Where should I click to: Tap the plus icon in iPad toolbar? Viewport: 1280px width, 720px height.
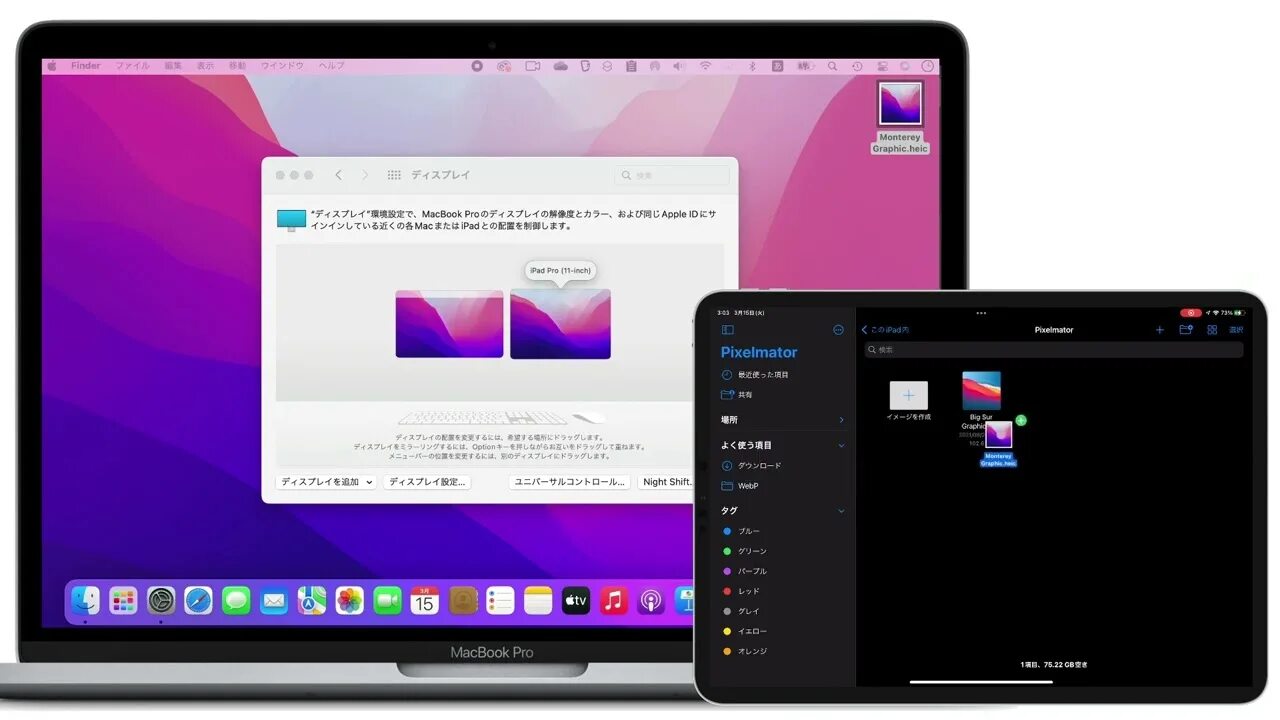(x=1160, y=330)
